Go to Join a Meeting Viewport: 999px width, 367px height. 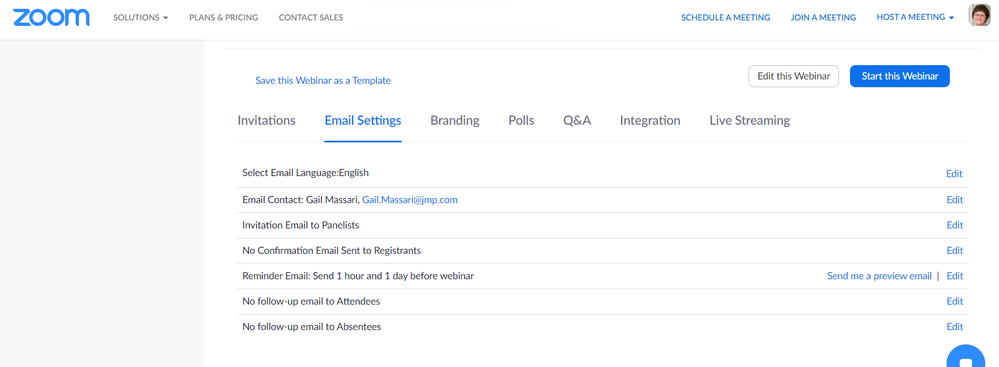823,17
